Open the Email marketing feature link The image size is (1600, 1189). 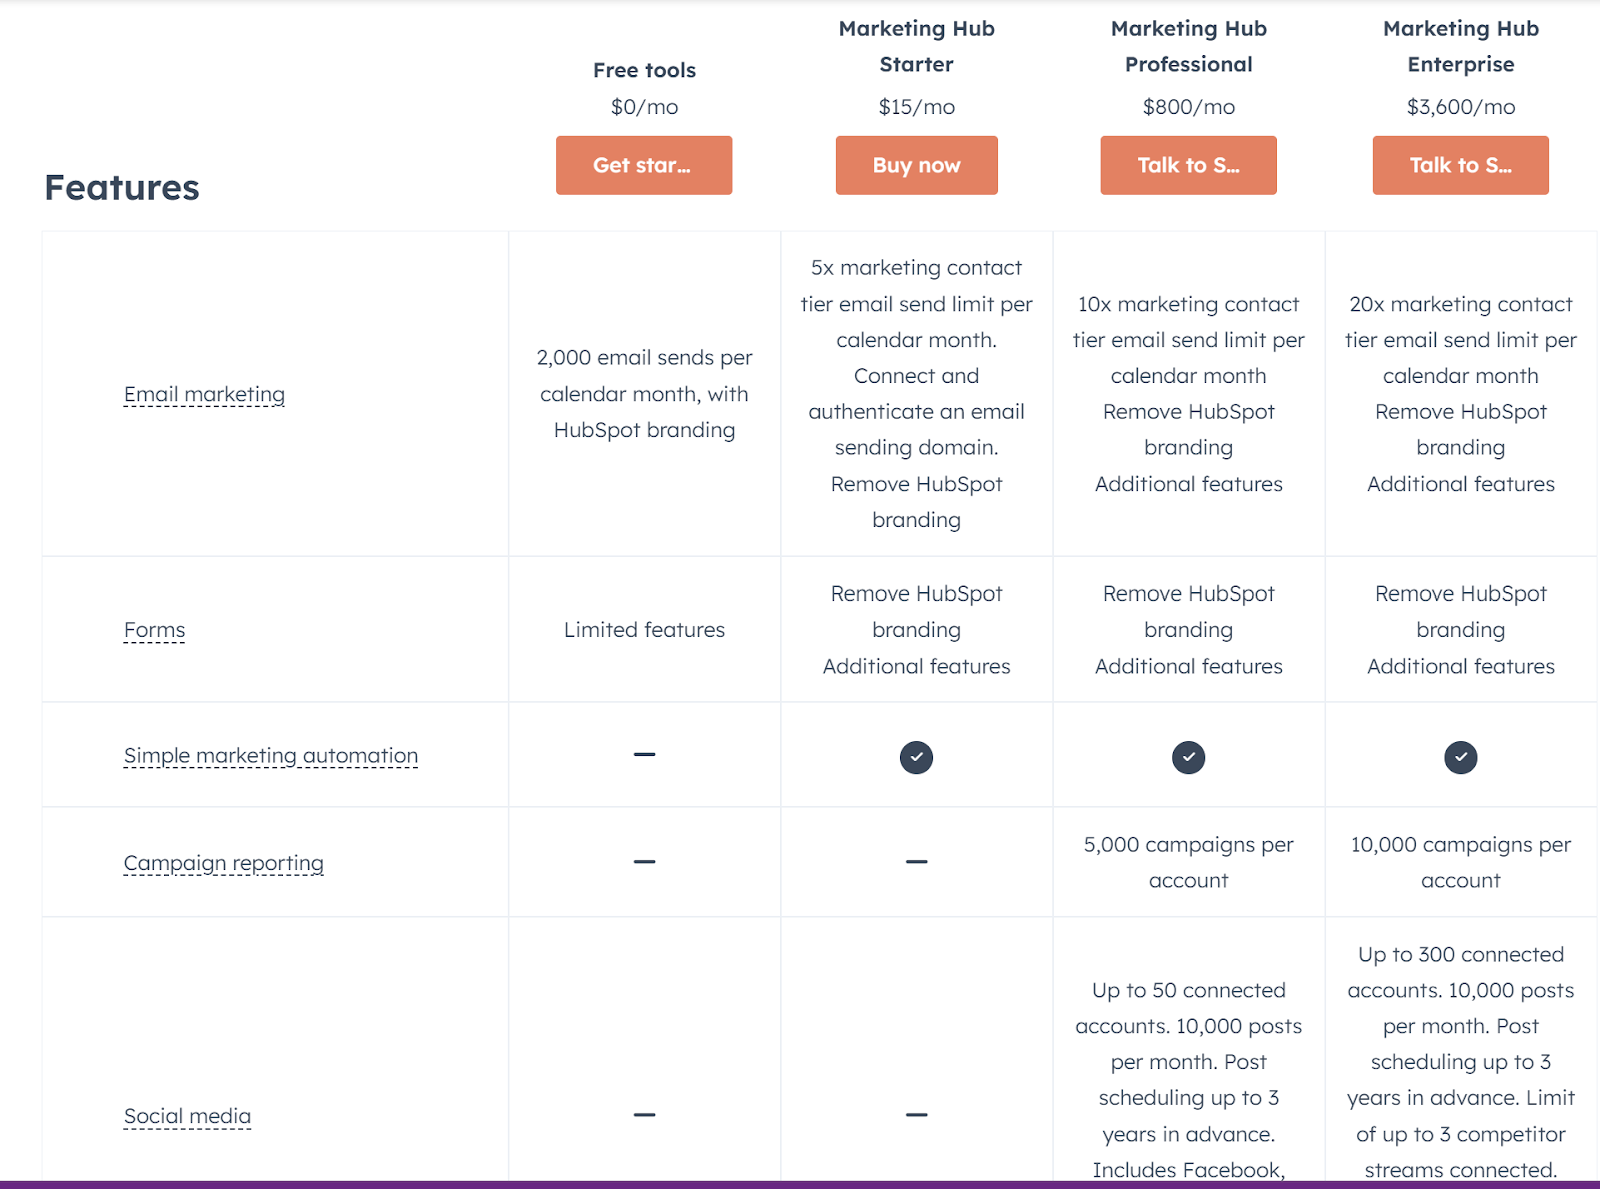[204, 394]
